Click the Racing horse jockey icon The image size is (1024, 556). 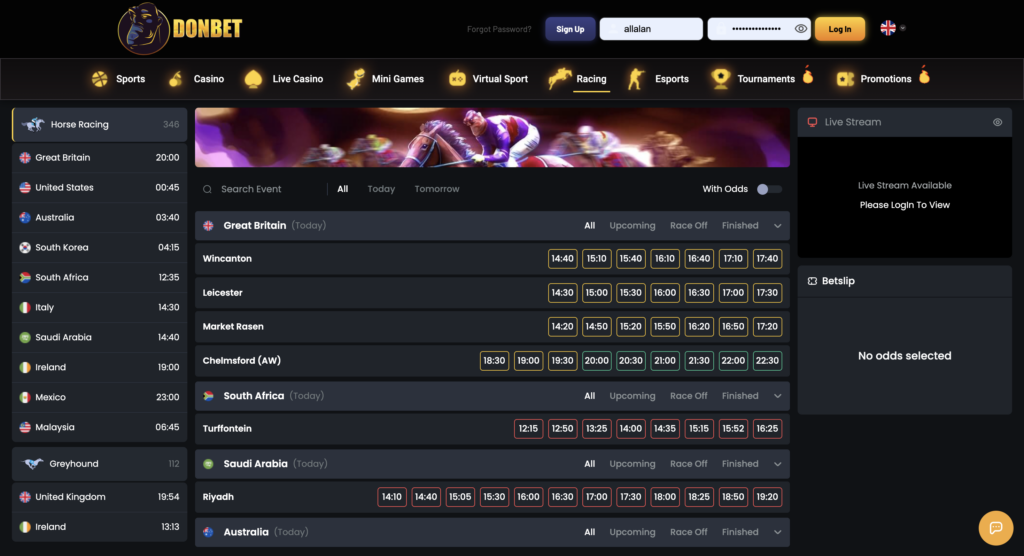[x=560, y=78]
